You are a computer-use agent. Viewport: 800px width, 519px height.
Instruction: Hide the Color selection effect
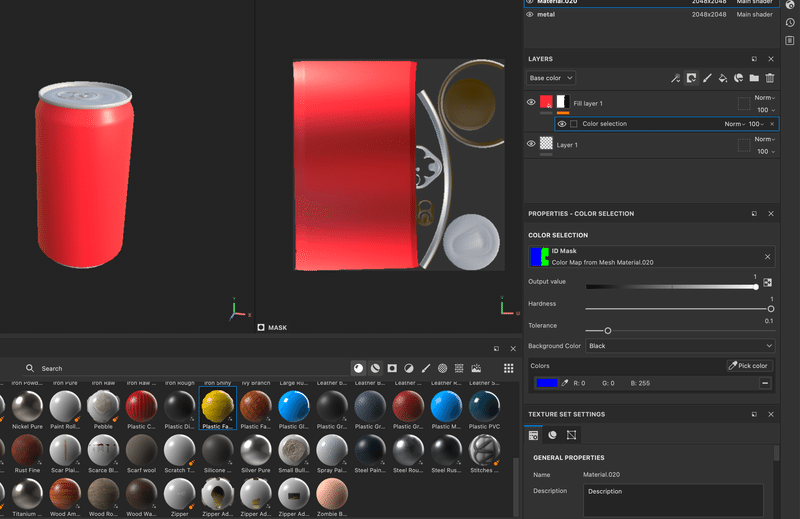(562, 124)
